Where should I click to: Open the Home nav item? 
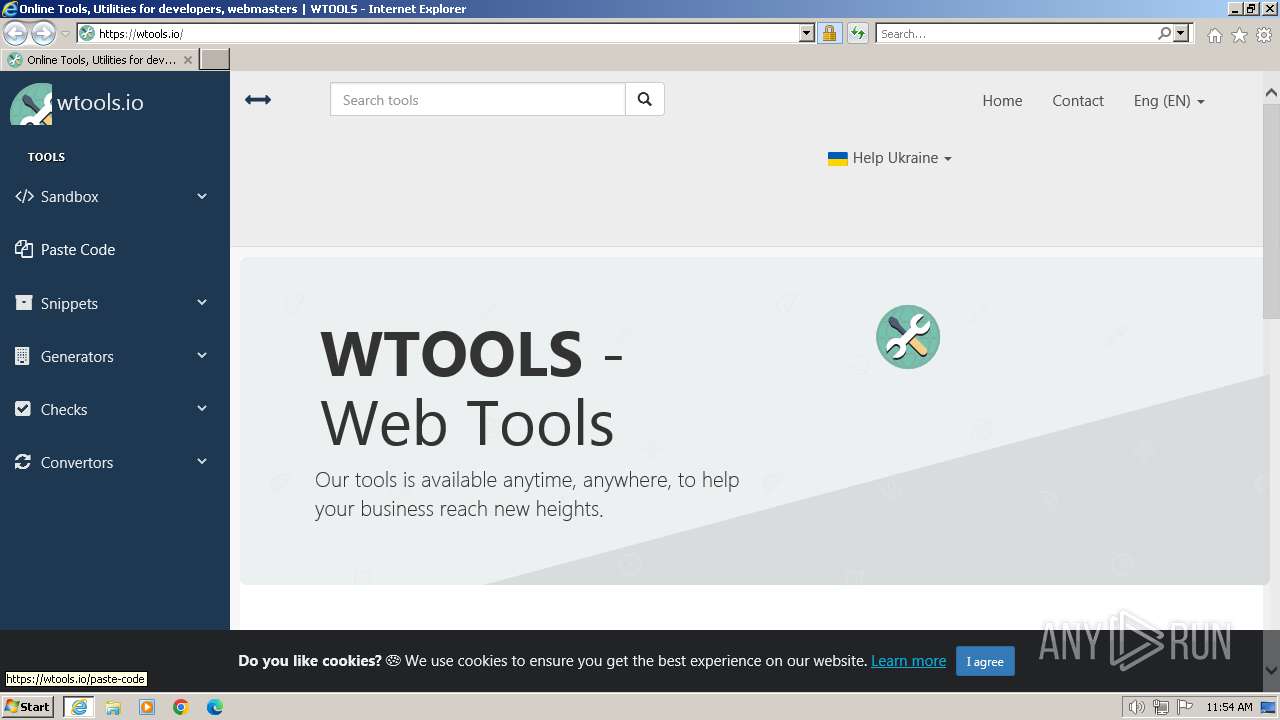(x=1002, y=101)
